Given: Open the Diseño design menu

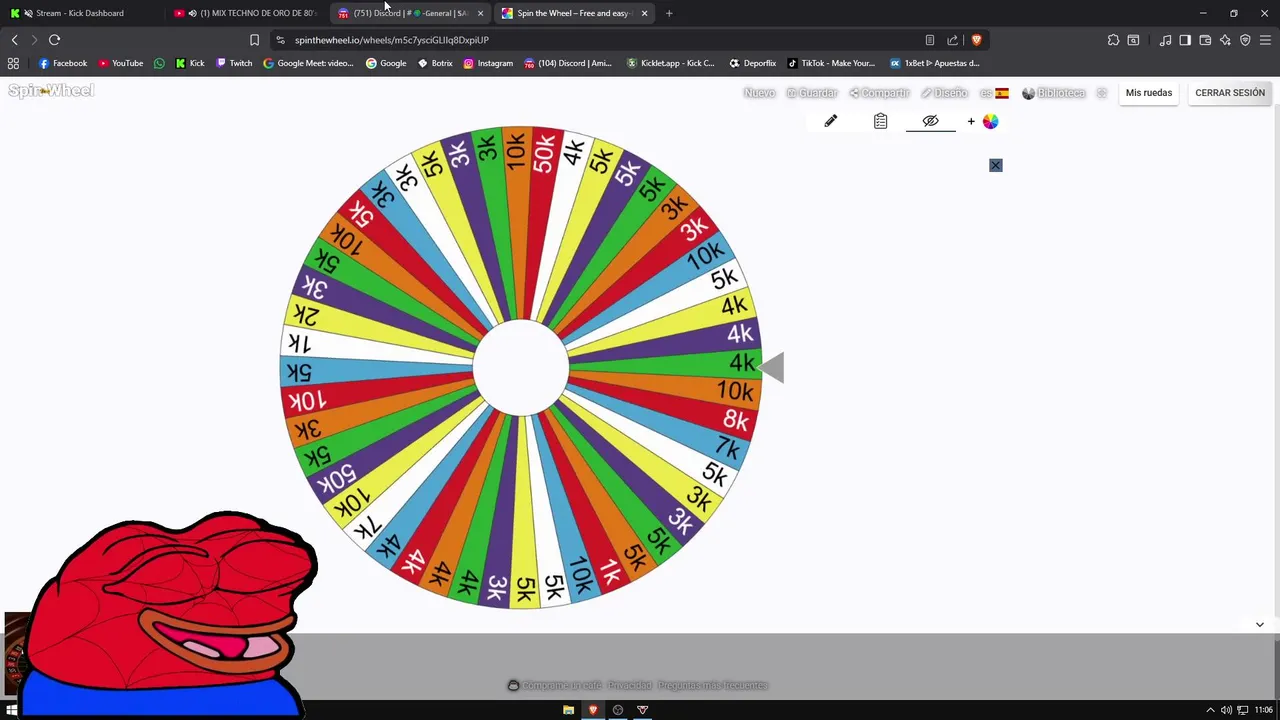Looking at the screenshot, I should pos(944,93).
